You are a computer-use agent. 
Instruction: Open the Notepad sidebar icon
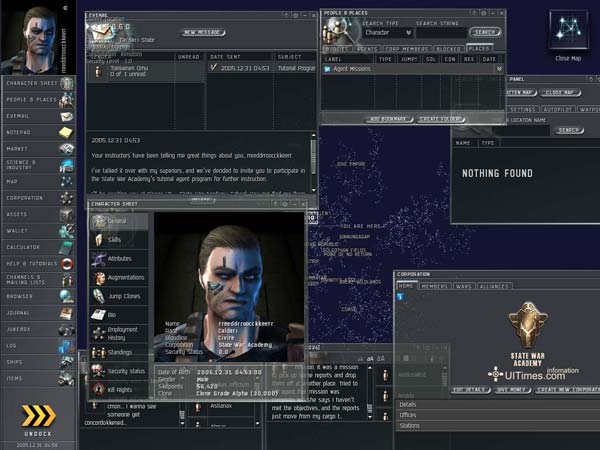point(38,132)
